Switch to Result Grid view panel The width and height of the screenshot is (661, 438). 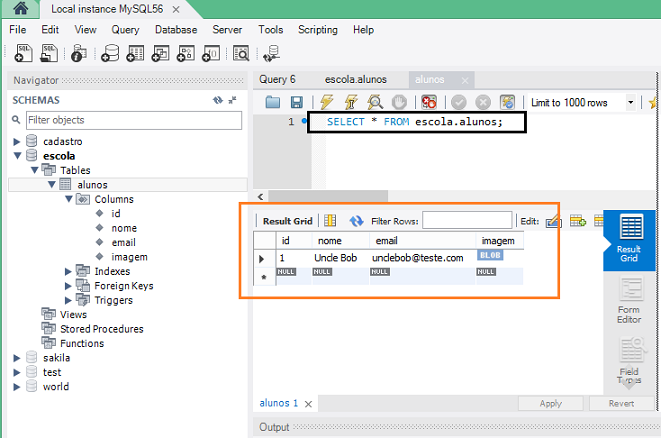click(x=629, y=240)
